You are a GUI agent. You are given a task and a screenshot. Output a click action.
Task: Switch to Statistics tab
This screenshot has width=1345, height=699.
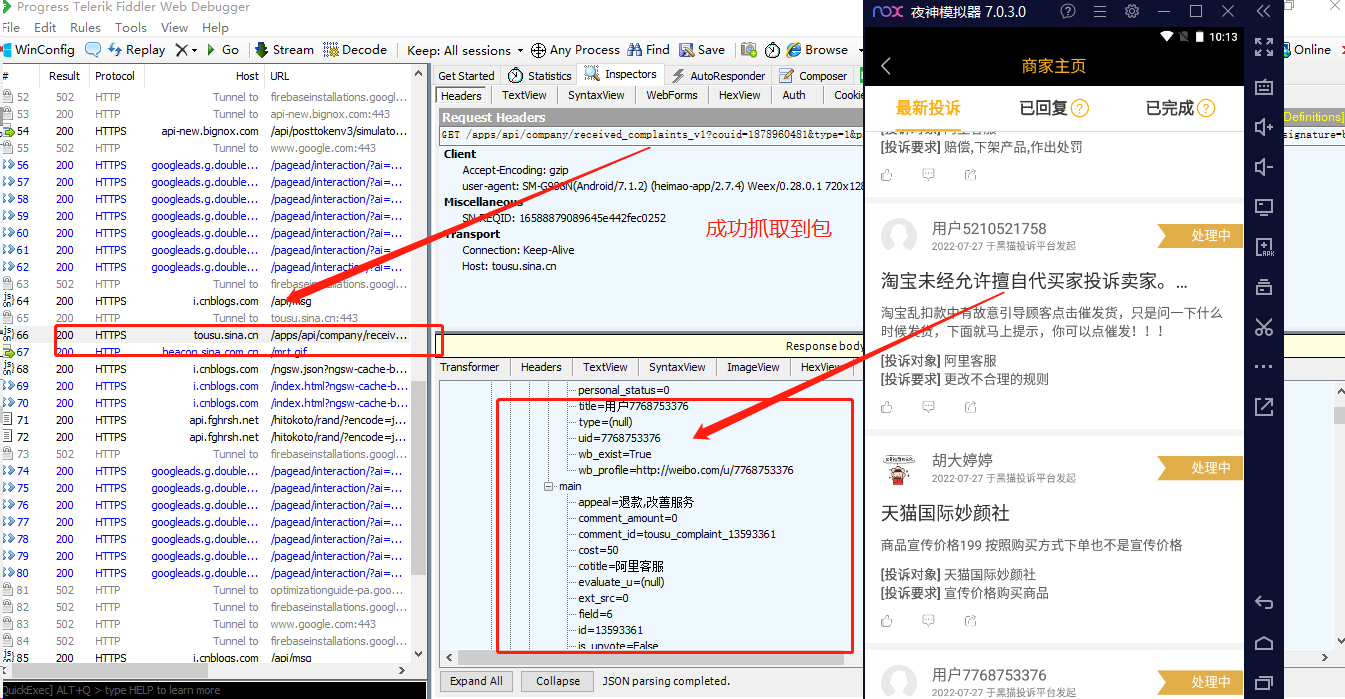(540, 76)
